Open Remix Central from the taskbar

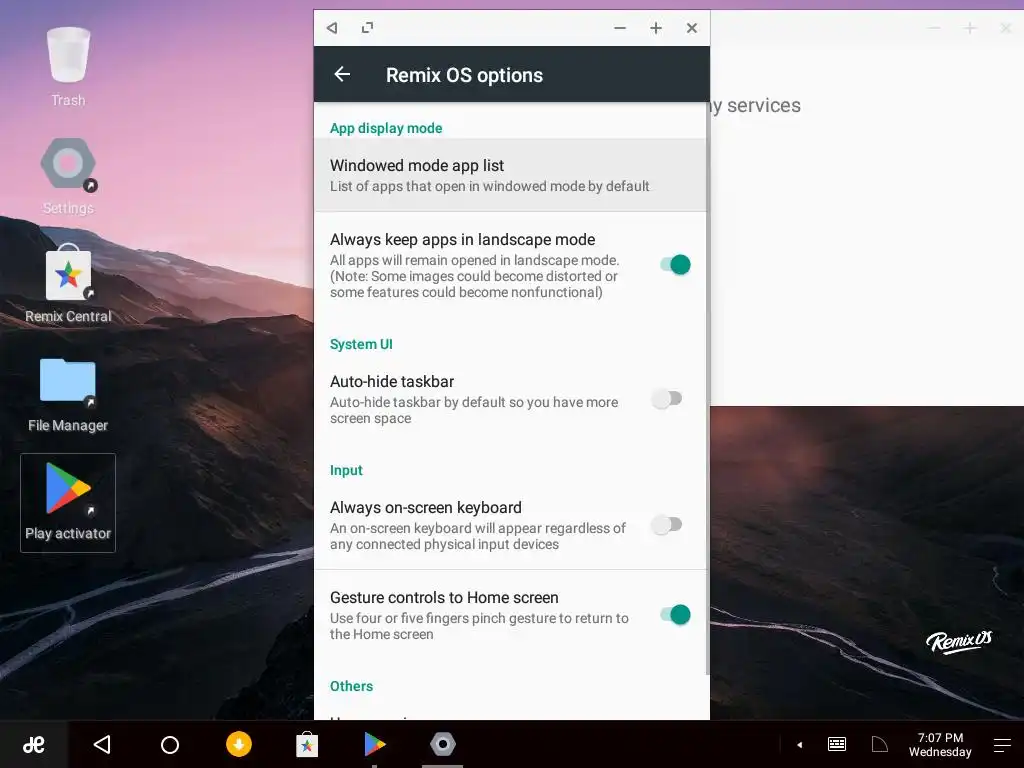[307, 744]
